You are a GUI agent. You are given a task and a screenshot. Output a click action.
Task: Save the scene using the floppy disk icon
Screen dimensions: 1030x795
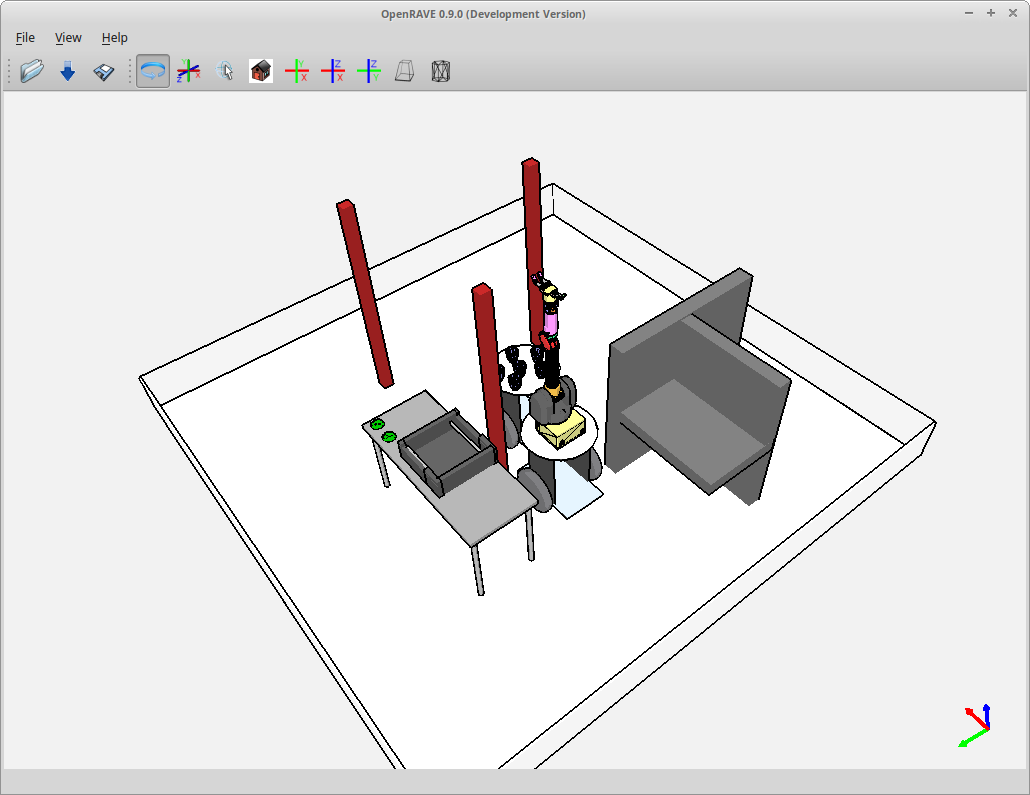point(103,70)
